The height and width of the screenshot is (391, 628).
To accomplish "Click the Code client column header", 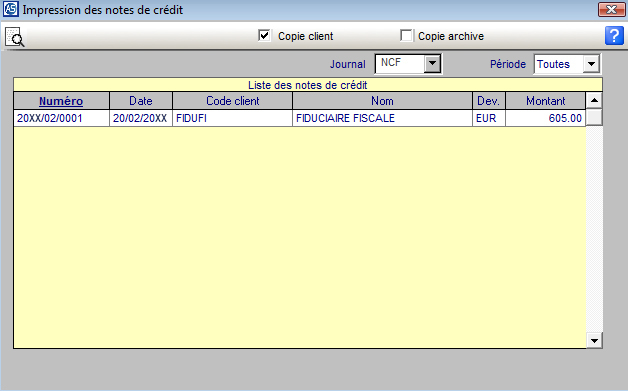I will (232, 101).
